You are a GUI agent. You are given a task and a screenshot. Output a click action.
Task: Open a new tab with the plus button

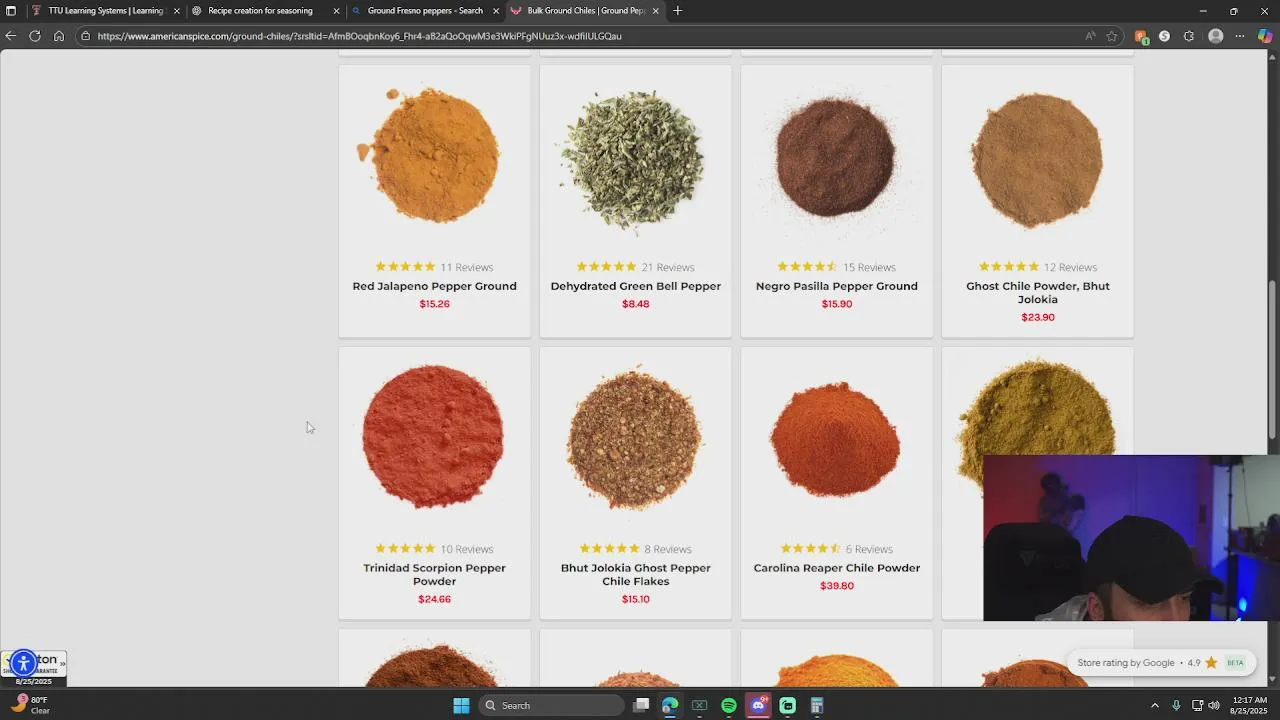click(677, 11)
